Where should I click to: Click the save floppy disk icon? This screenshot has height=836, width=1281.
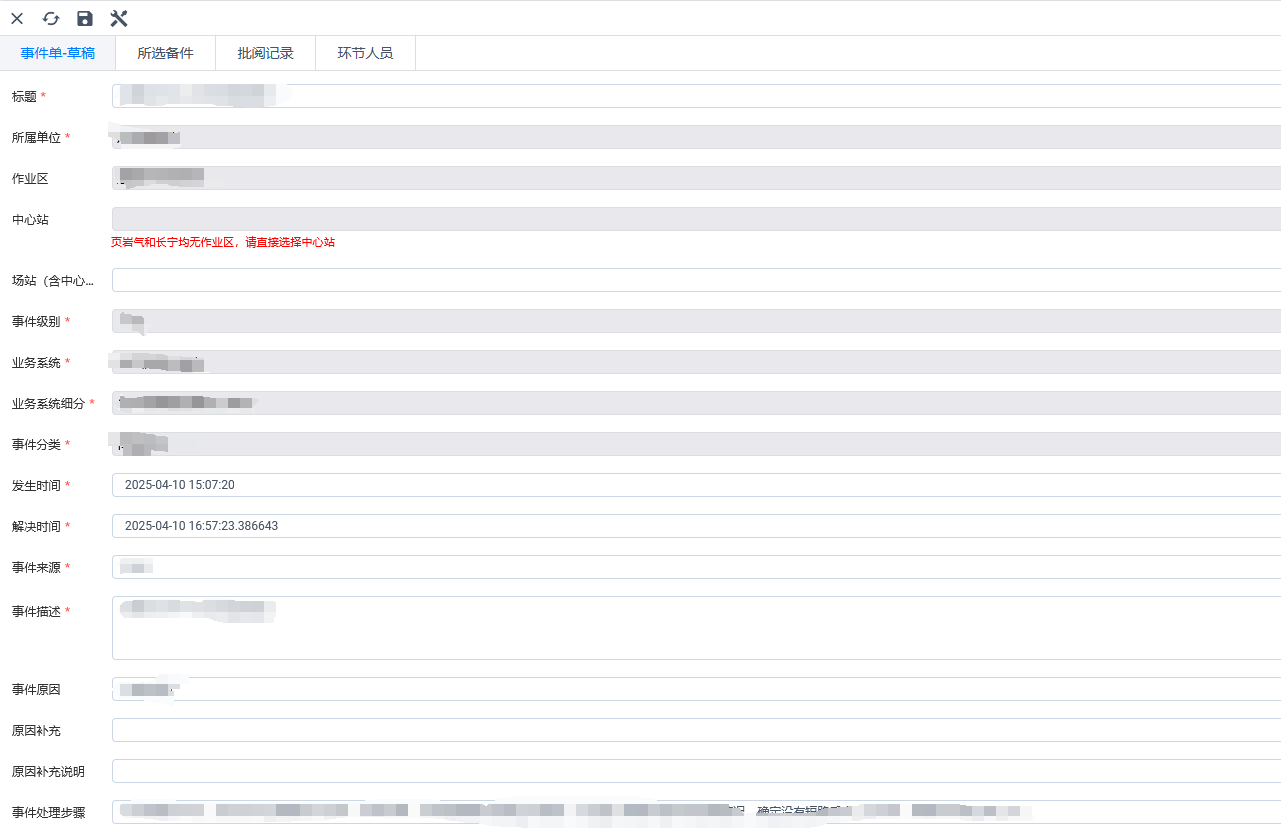point(85,18)
